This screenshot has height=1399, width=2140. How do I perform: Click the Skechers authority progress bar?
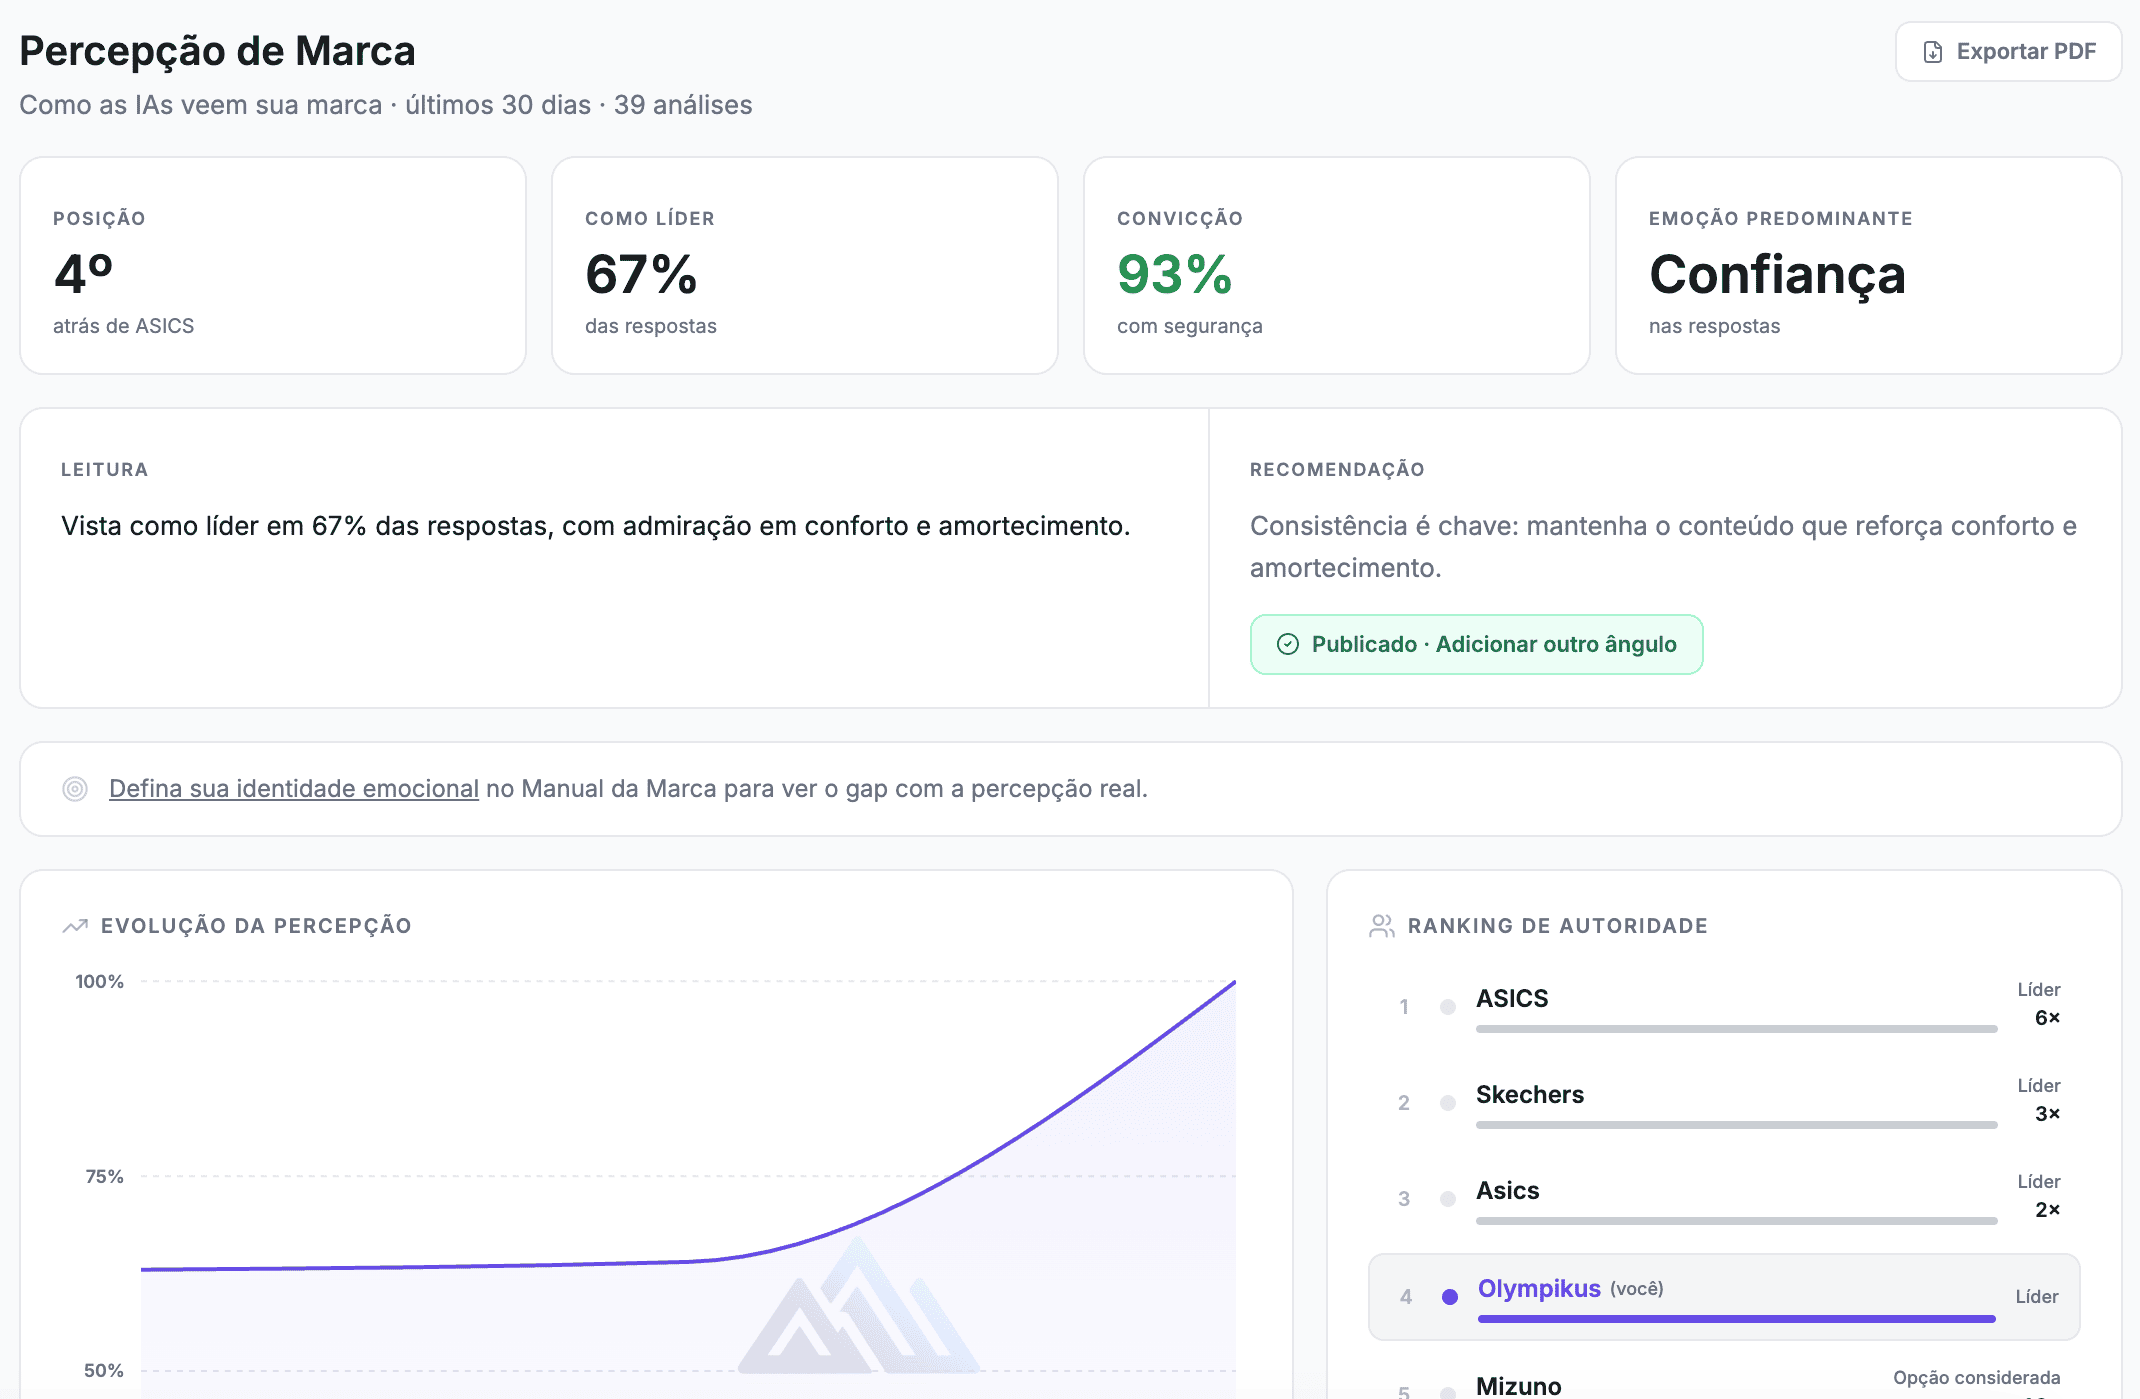[1736, 1125]
